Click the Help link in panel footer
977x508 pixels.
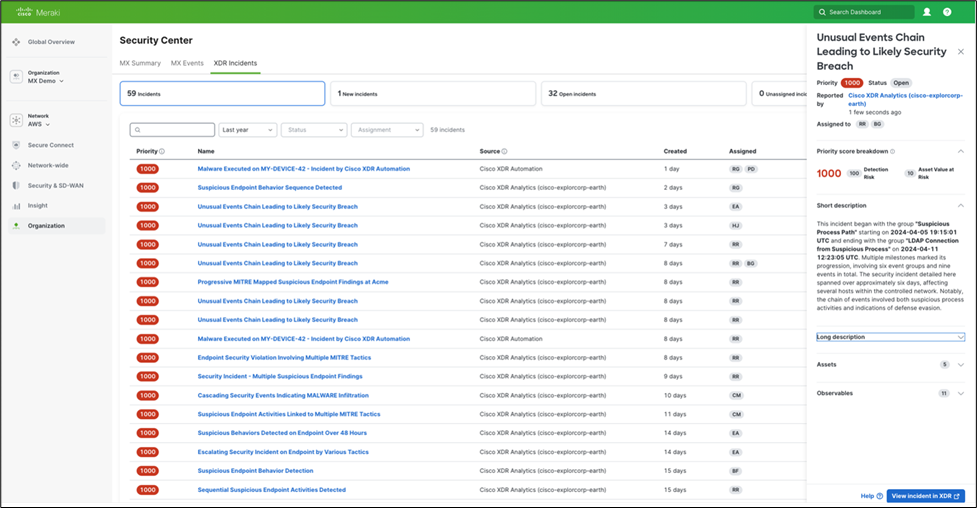click(x=867, y=496)
